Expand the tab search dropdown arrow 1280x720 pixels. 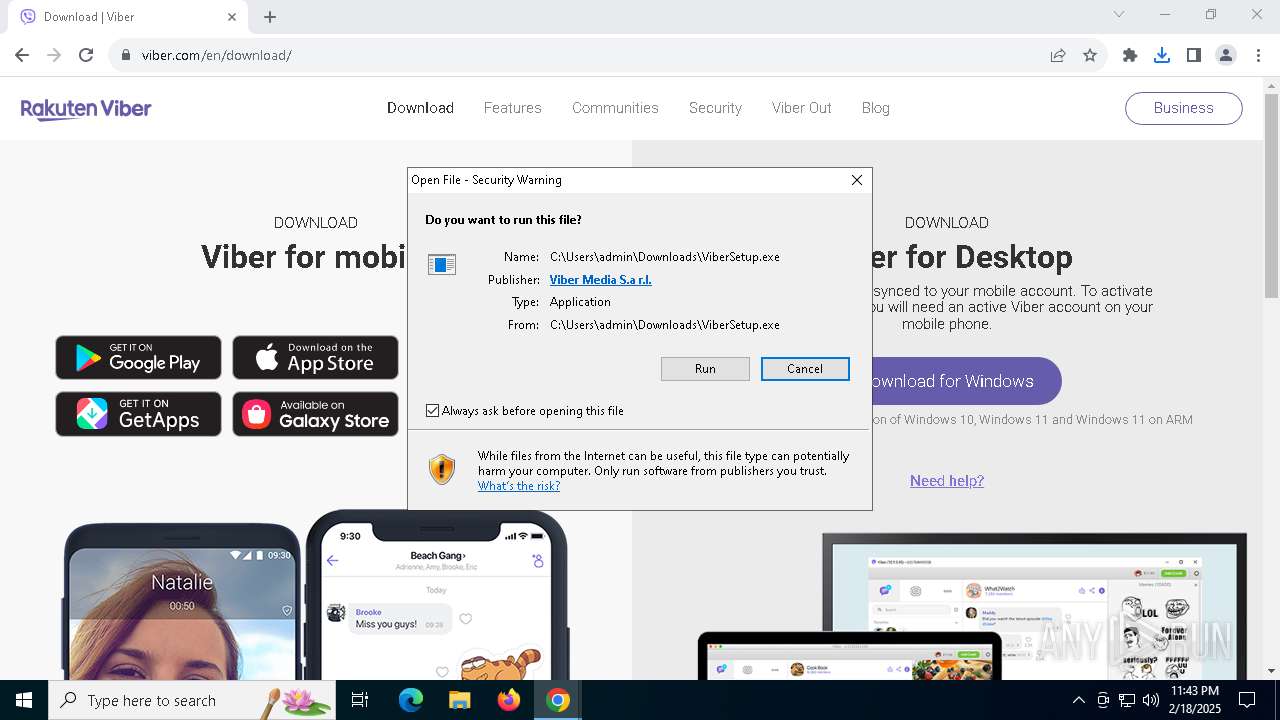point(1119,15)
